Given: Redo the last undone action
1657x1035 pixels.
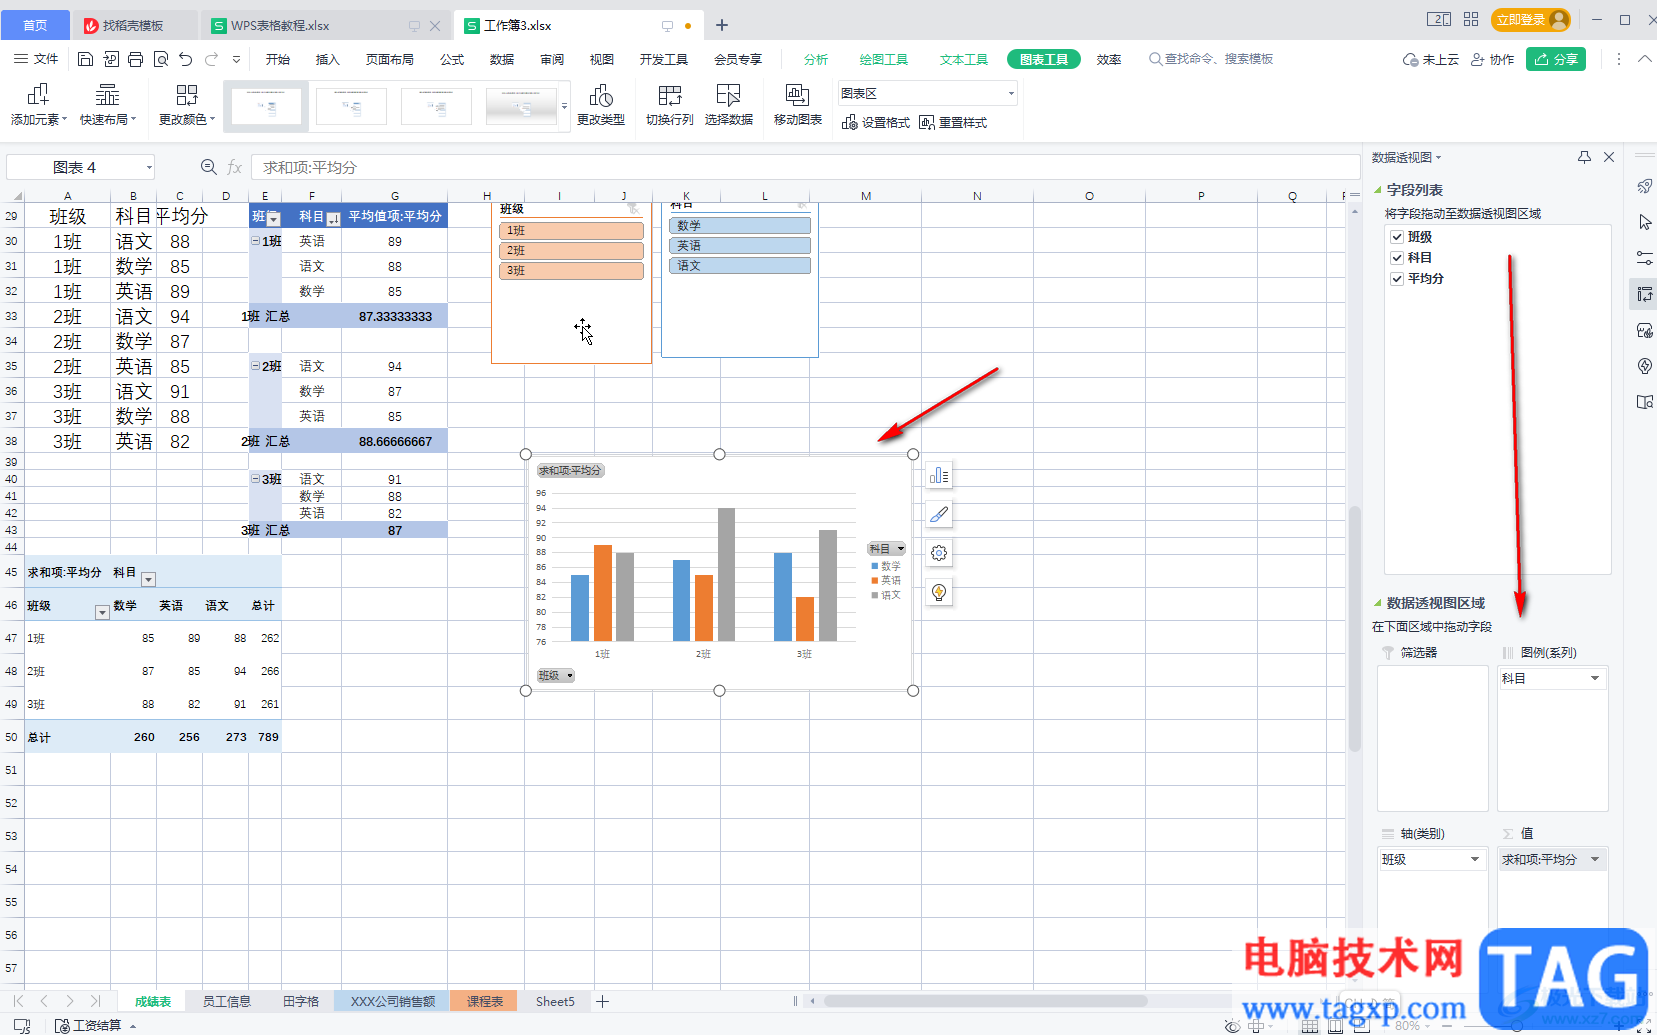Looking at the screenshot, I should [211, 59].
